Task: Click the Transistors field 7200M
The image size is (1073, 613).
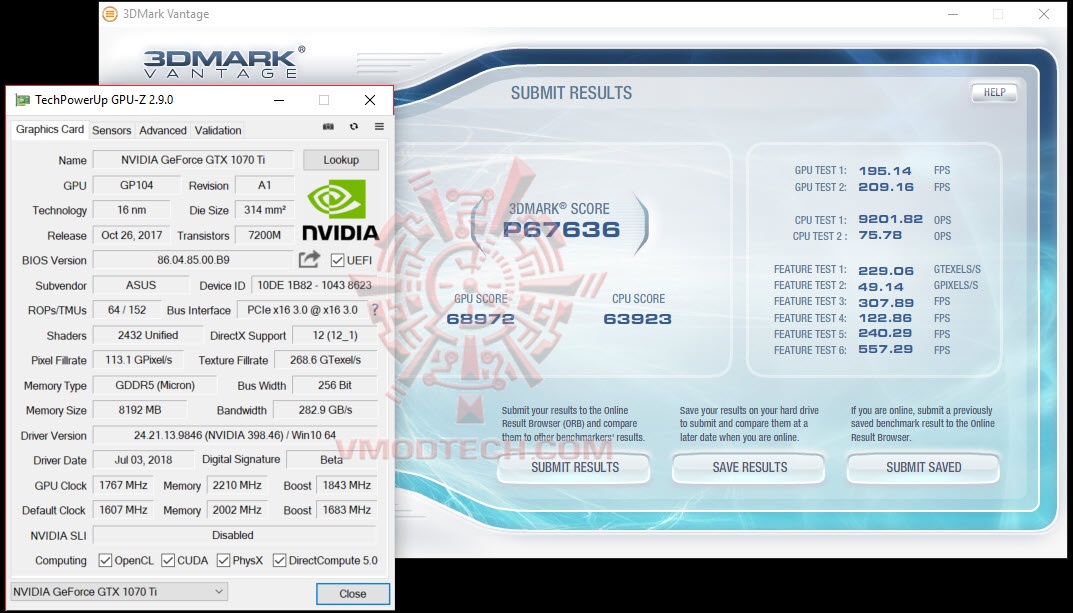Action: pos(264,235)
